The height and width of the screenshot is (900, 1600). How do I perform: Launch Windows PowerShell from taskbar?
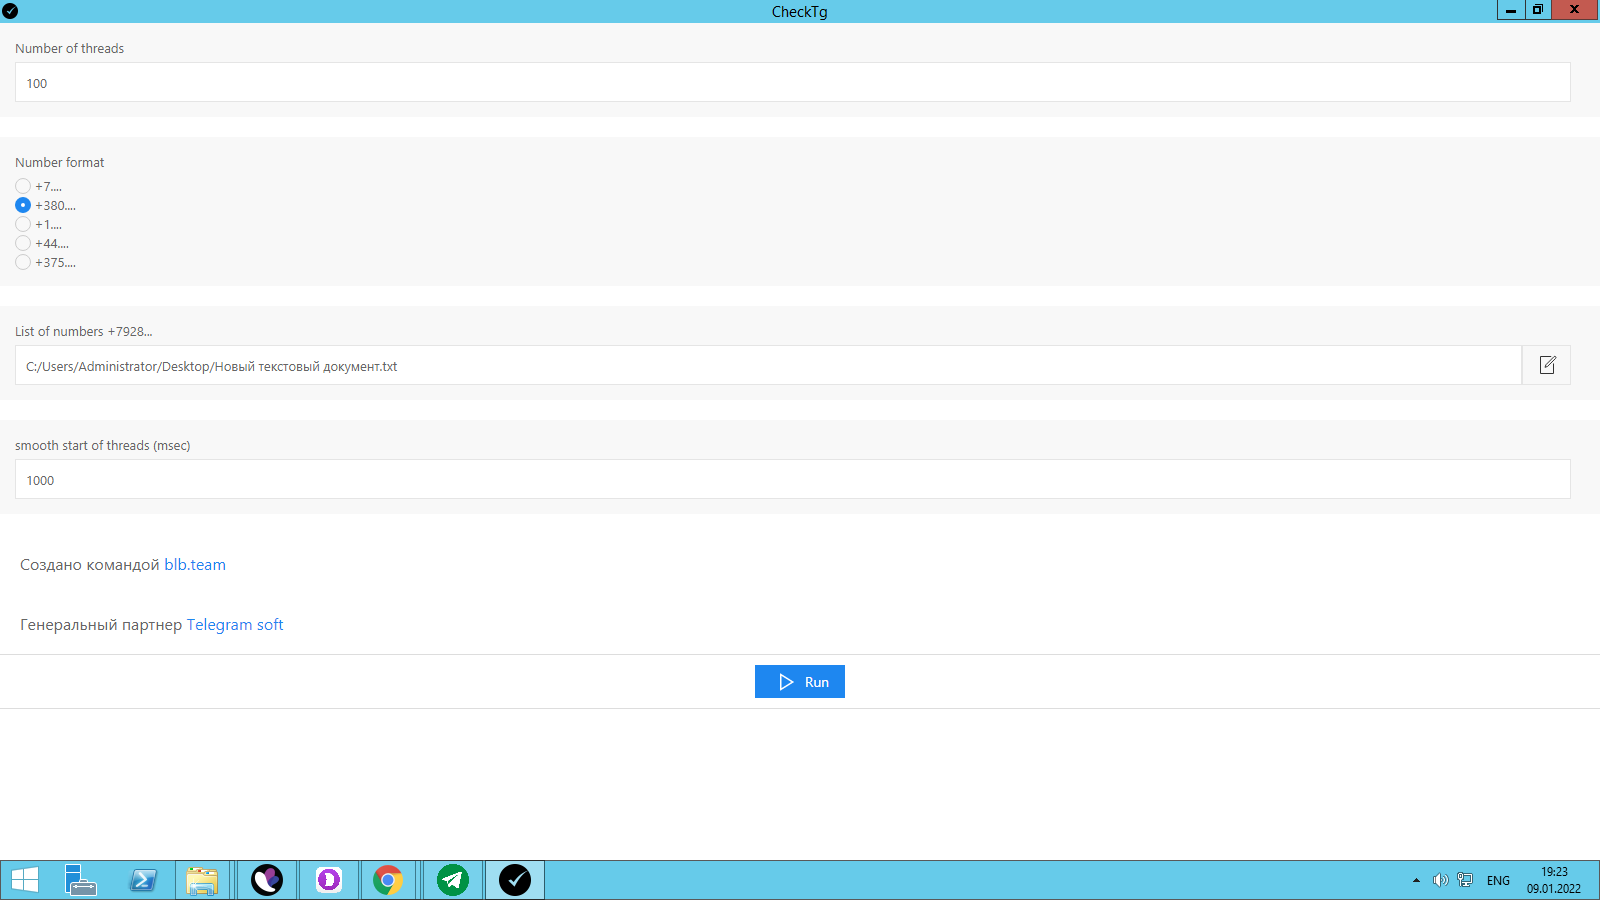click(x=143, y=880)
